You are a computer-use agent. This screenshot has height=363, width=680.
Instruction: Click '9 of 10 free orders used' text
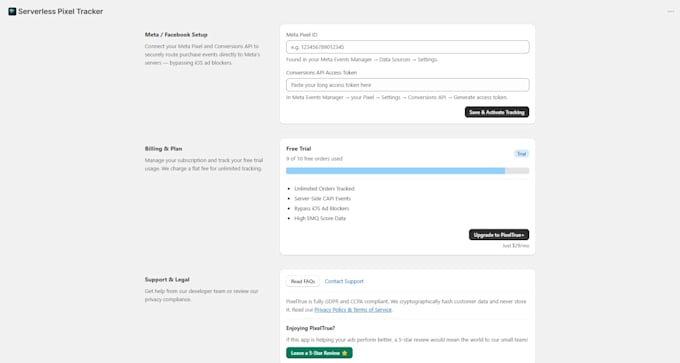(314, 159)
